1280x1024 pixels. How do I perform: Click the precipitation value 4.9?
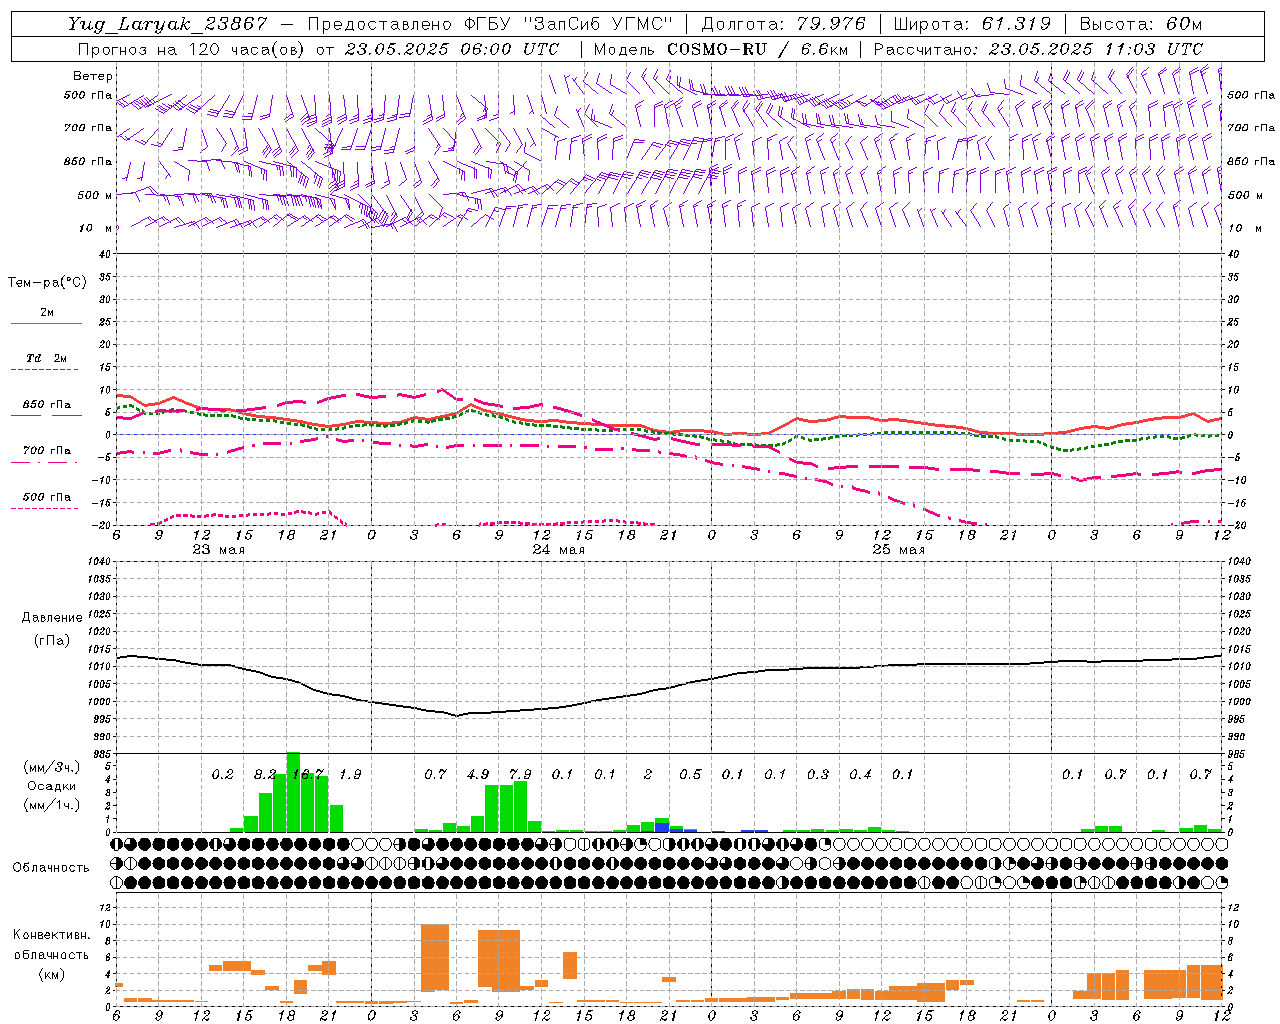478,774
